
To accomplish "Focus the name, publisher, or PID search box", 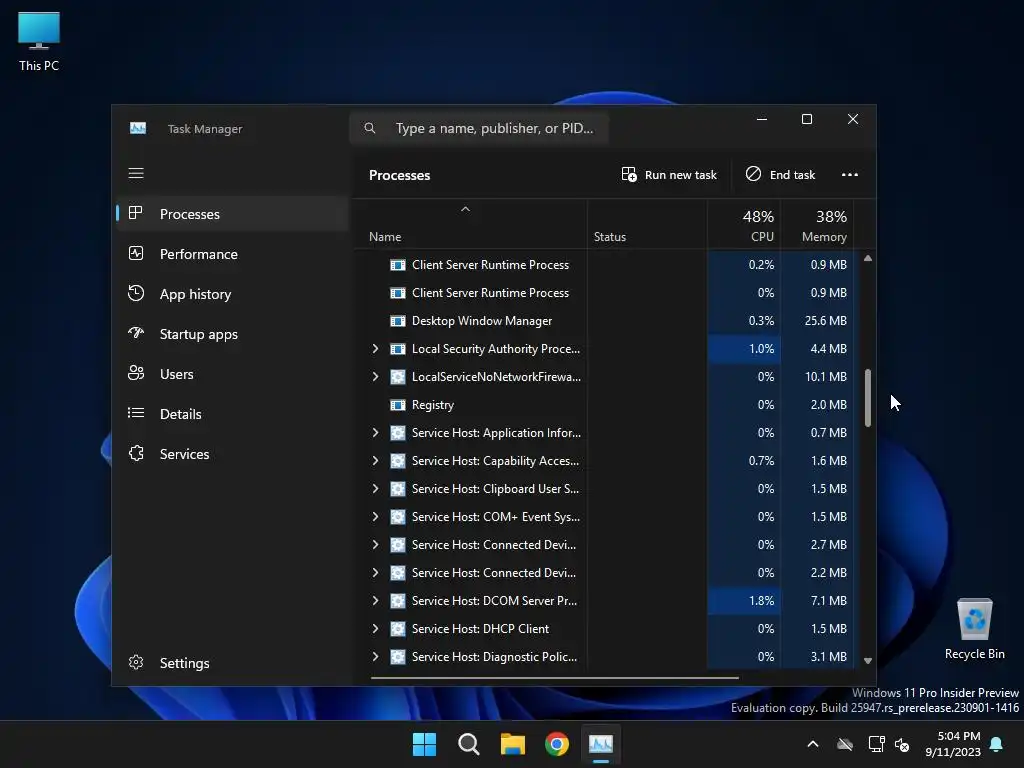I will point(479,128).
